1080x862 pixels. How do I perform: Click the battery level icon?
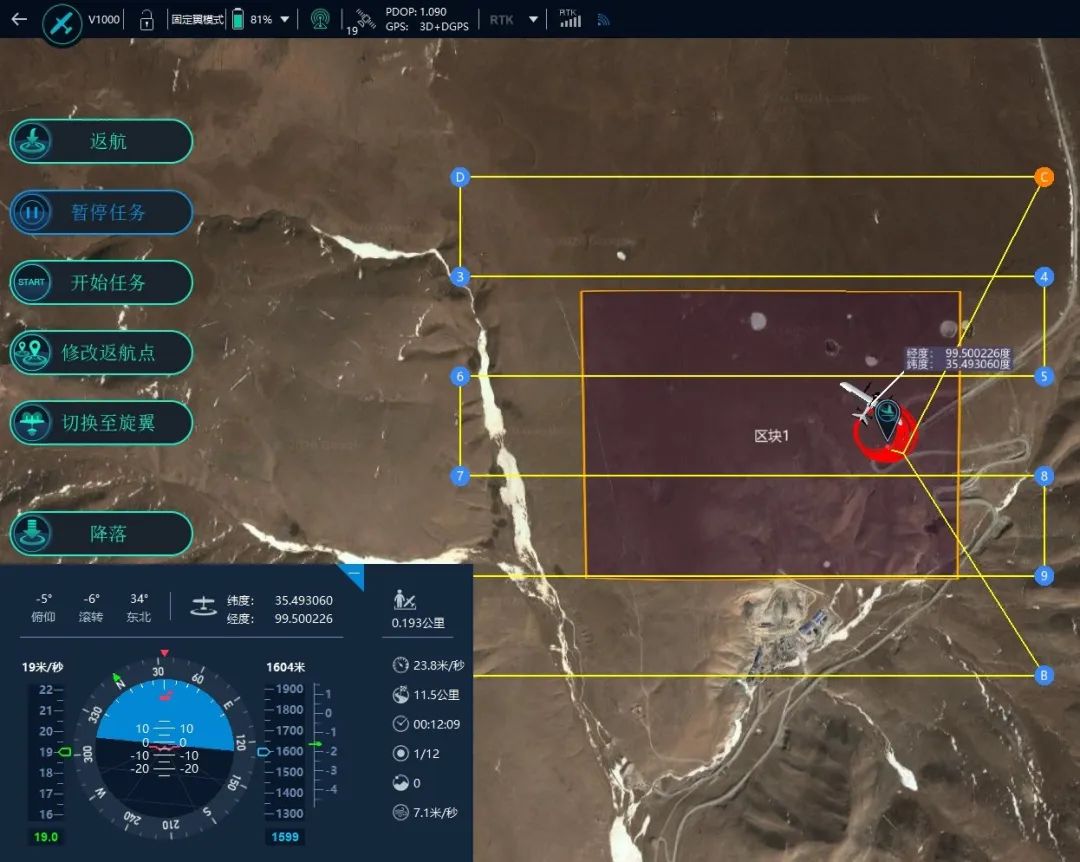tap(238, 19)
